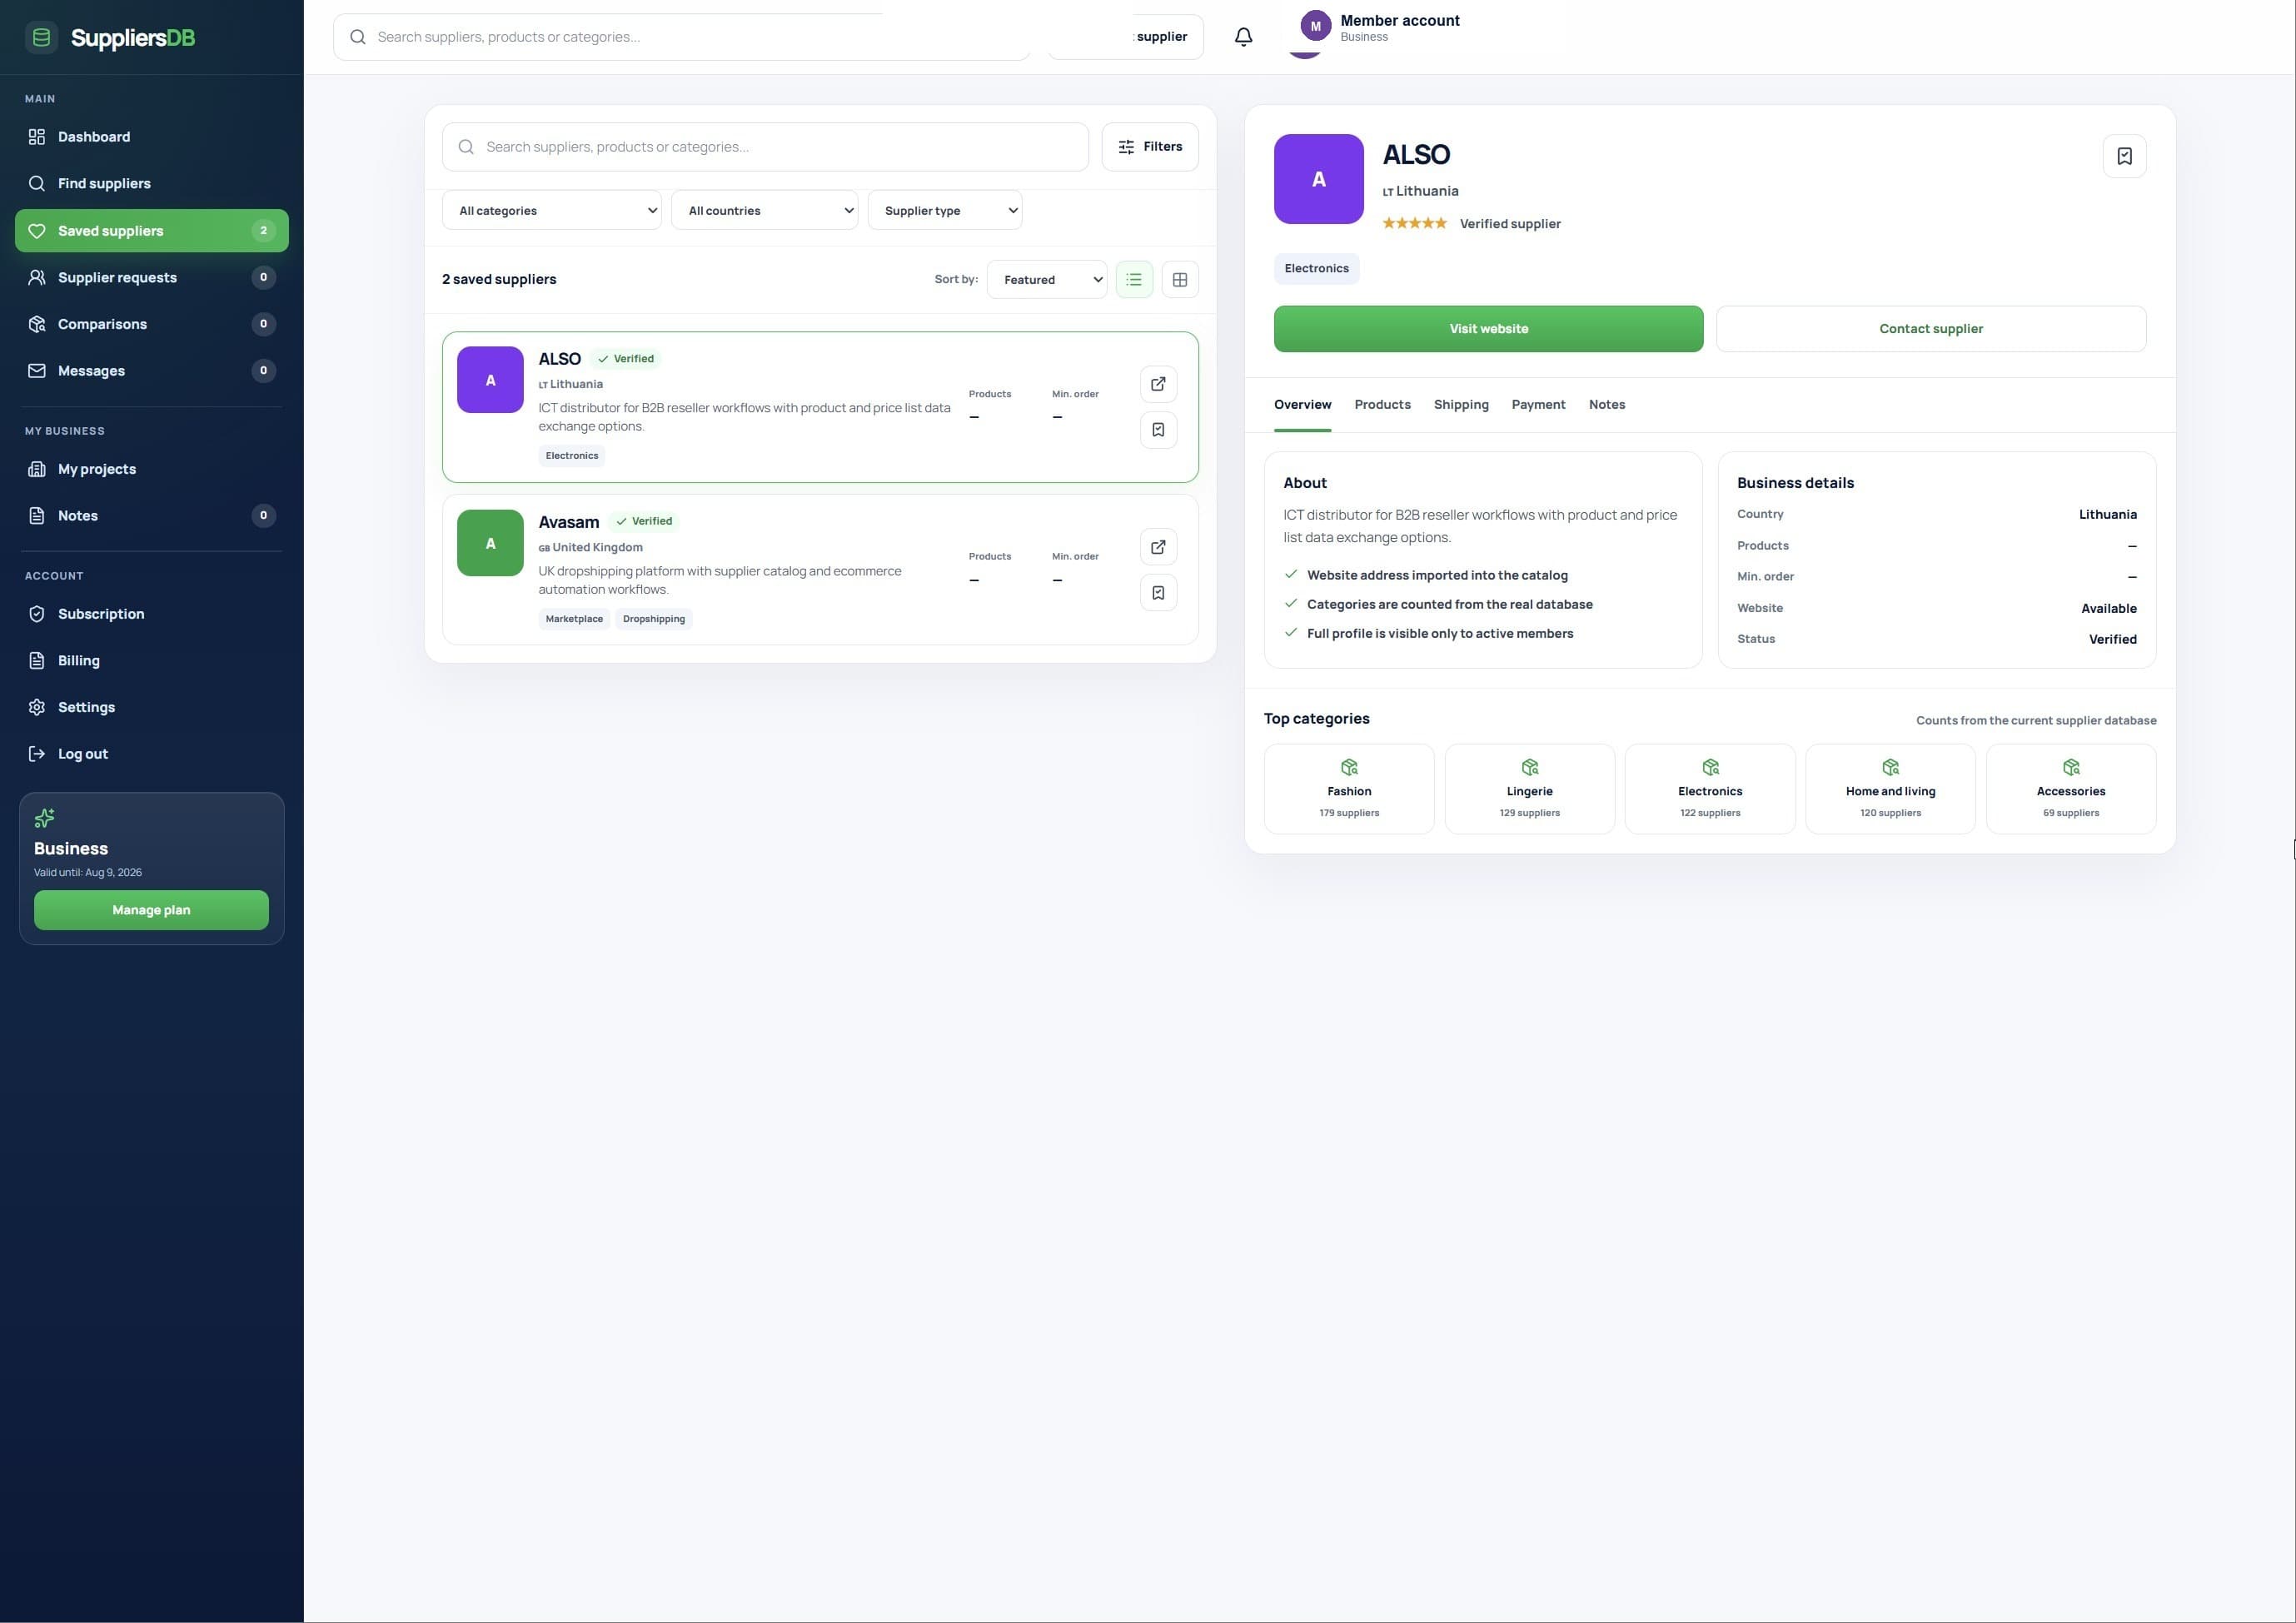The width and height of the screenshot is (2296, 1623).
Task: Click the Electronics tag in ALSO detail header
Action: click(x=1316, y=269)
